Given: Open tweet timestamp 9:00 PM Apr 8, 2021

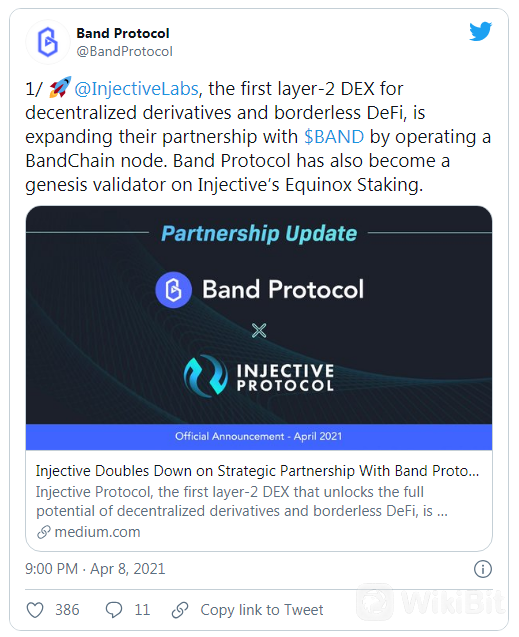Looking at the screenshot, I should 95,569.
